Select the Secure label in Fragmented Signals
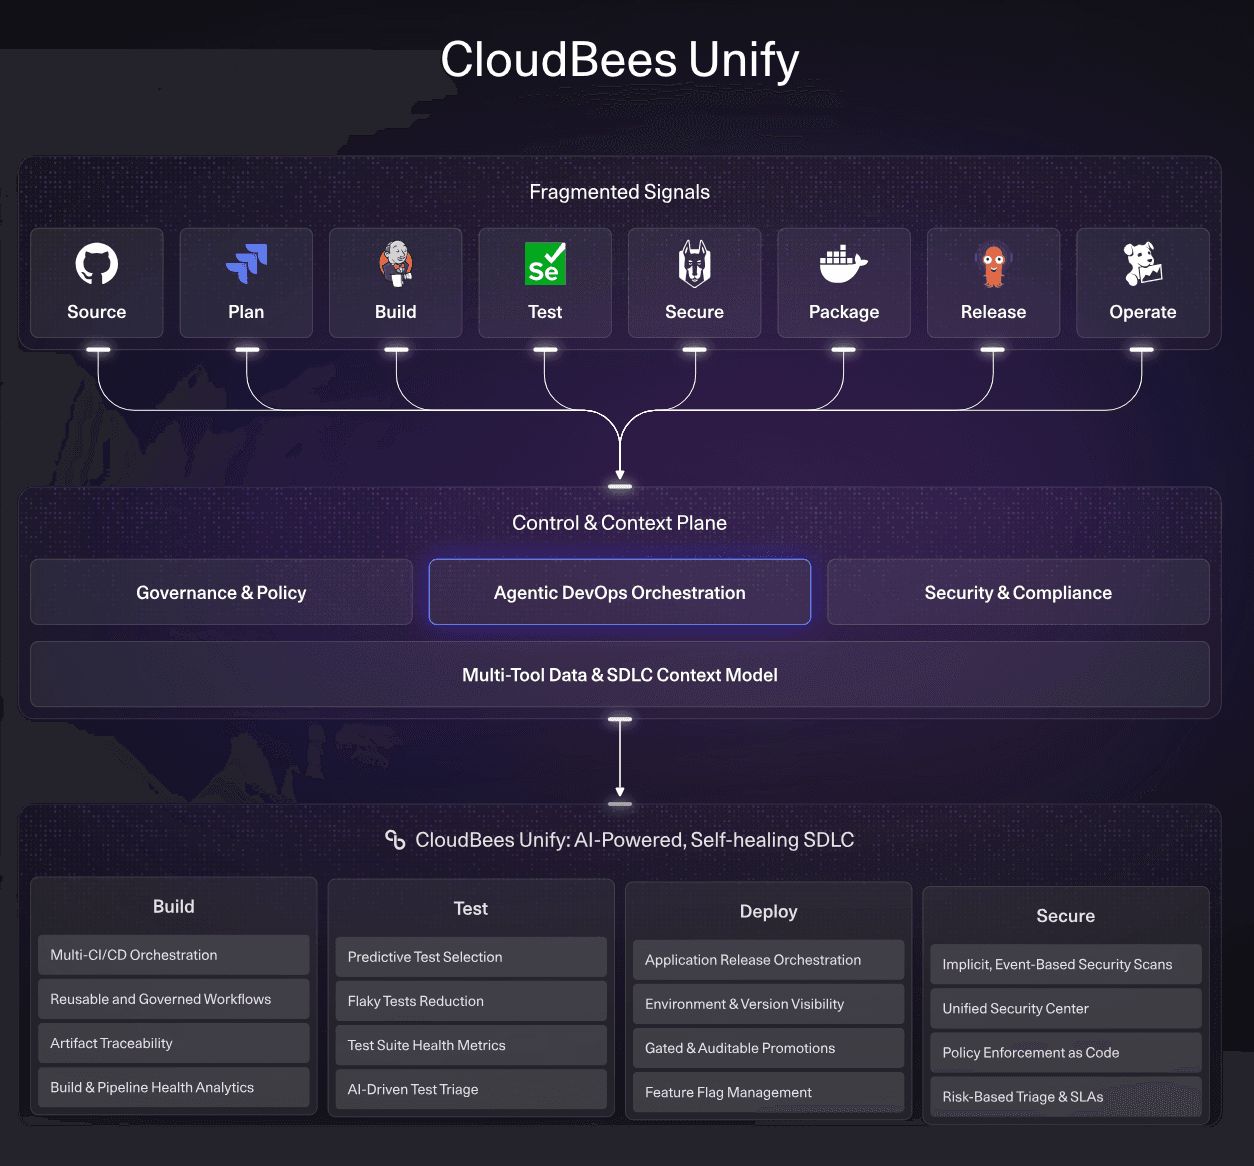Image resolution: width=1254 pixels, height=1166 pixels. [x=695, y=312]
